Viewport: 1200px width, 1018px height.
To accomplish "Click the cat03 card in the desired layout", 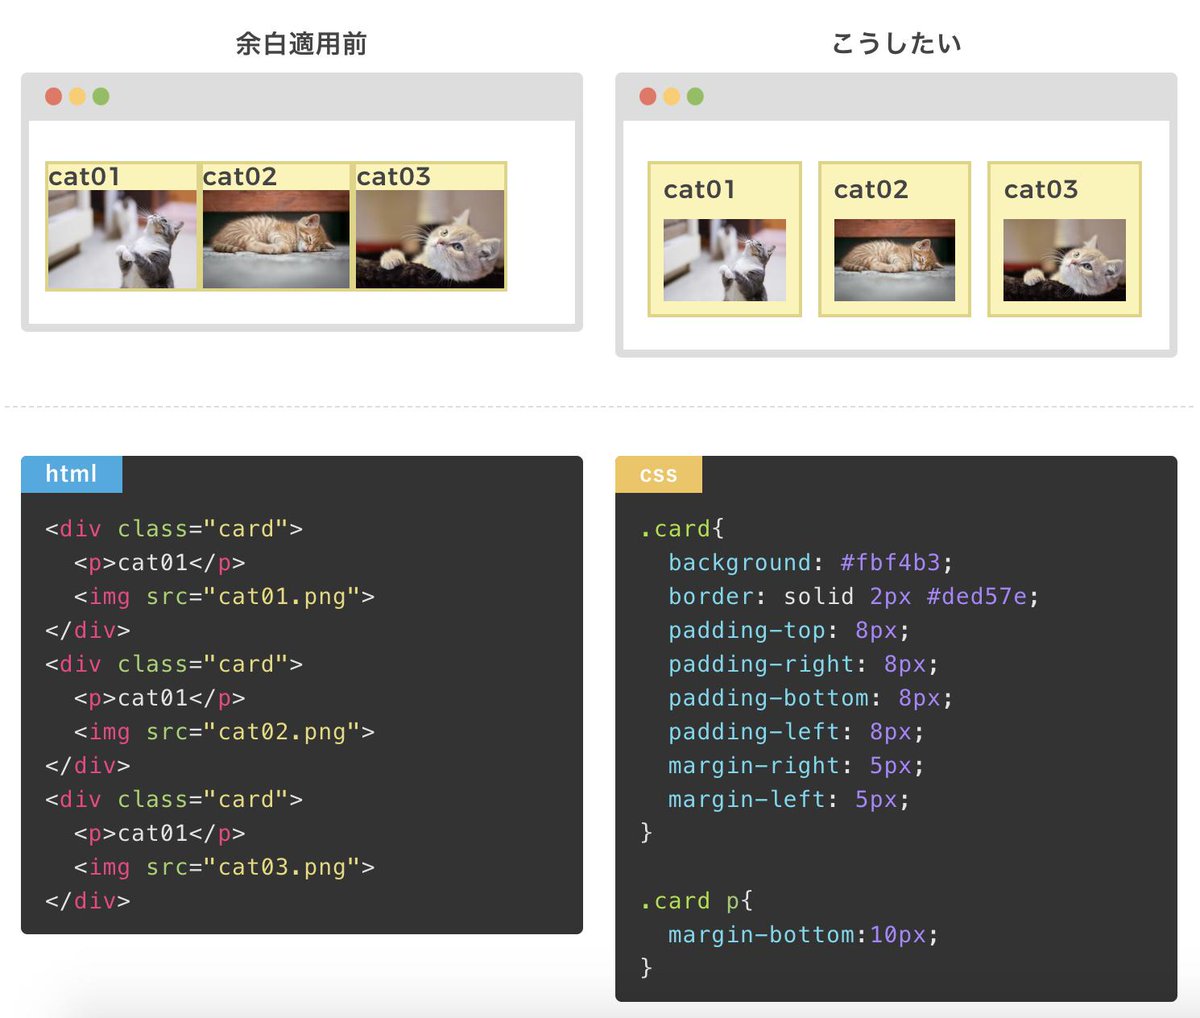I will [x=1063, y=238].
